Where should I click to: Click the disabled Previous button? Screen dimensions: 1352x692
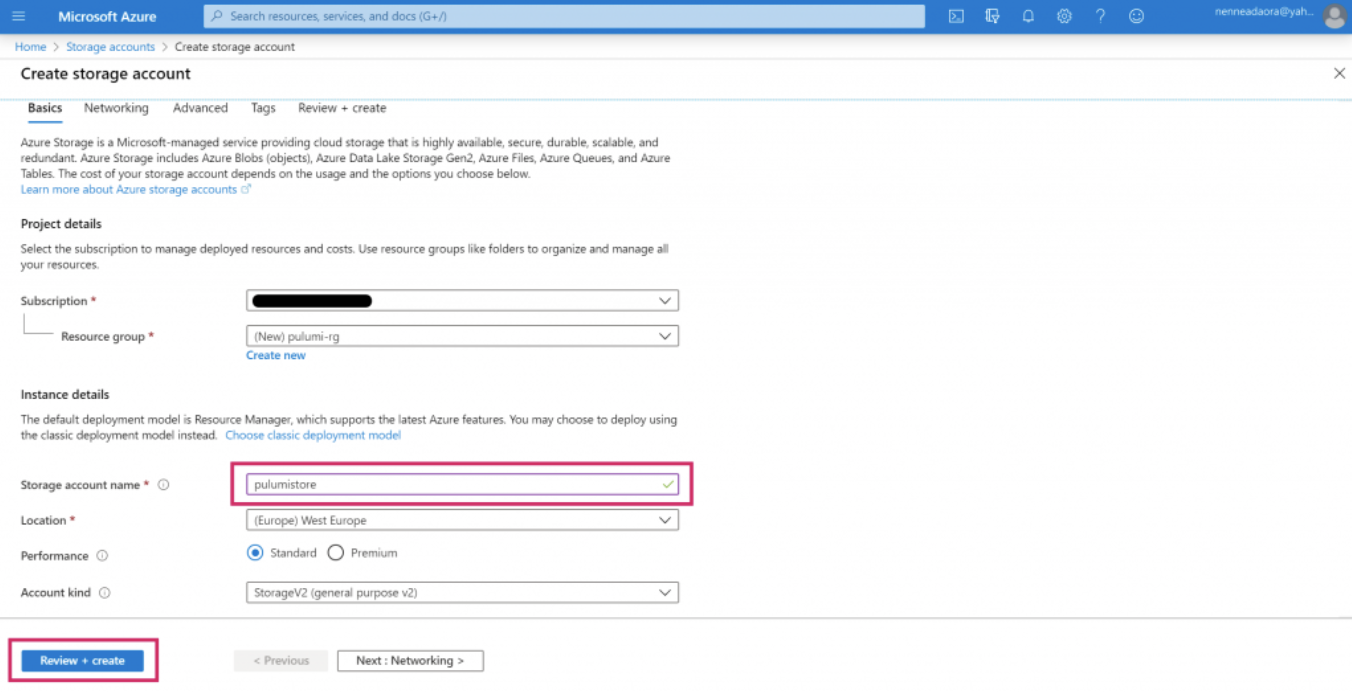pyautogui.click(x=281, y=660)
